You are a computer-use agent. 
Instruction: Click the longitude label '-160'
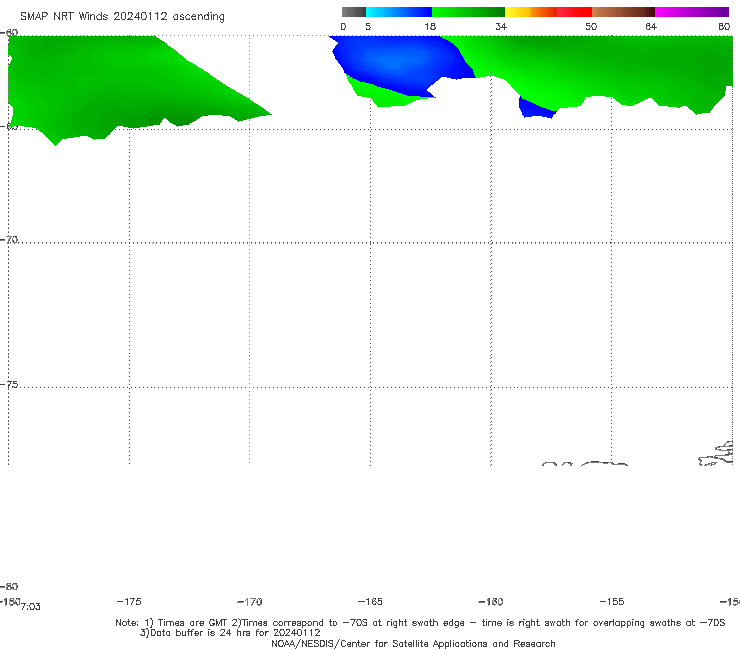coord(491,601)
